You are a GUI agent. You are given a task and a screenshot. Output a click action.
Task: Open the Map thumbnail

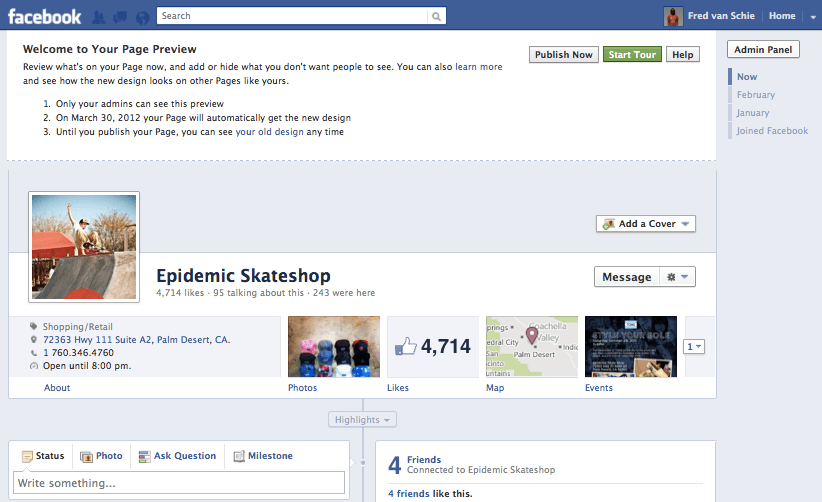tap(532, 346)
